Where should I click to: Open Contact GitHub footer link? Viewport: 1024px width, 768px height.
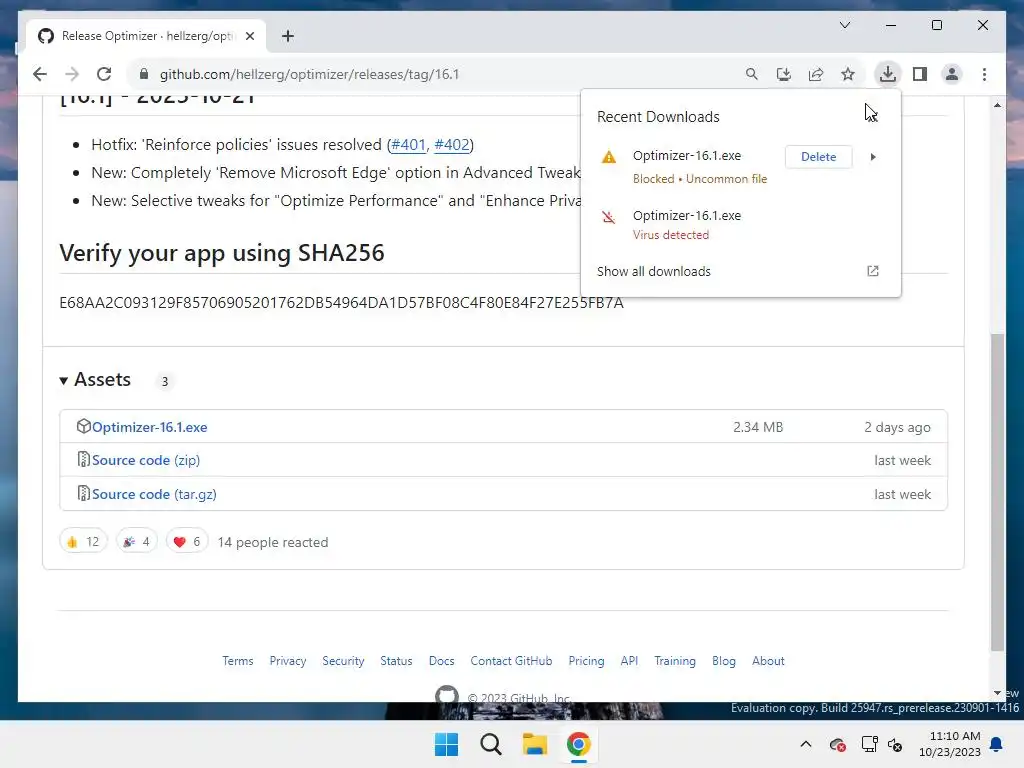coord(511,661)
